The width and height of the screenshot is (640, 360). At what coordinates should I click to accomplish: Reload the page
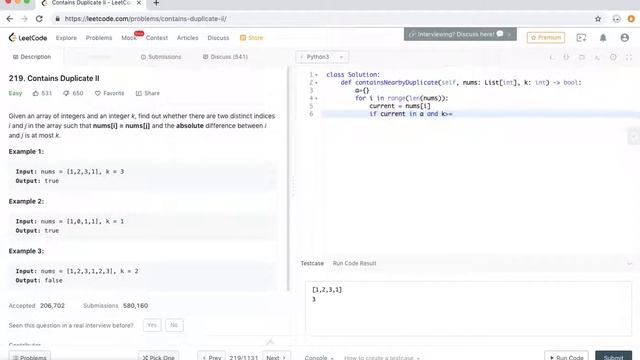coord(39,19)
